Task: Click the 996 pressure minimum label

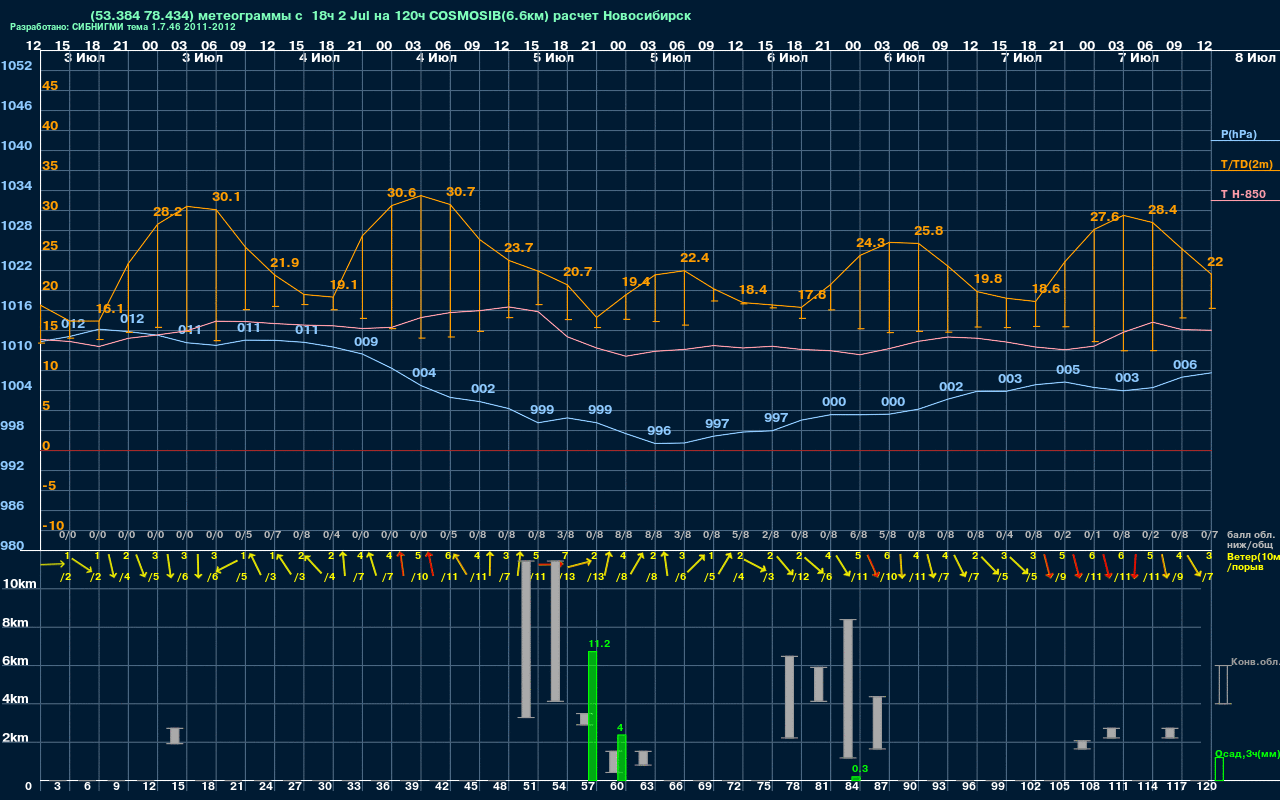Action: click(x=659, y=431)
